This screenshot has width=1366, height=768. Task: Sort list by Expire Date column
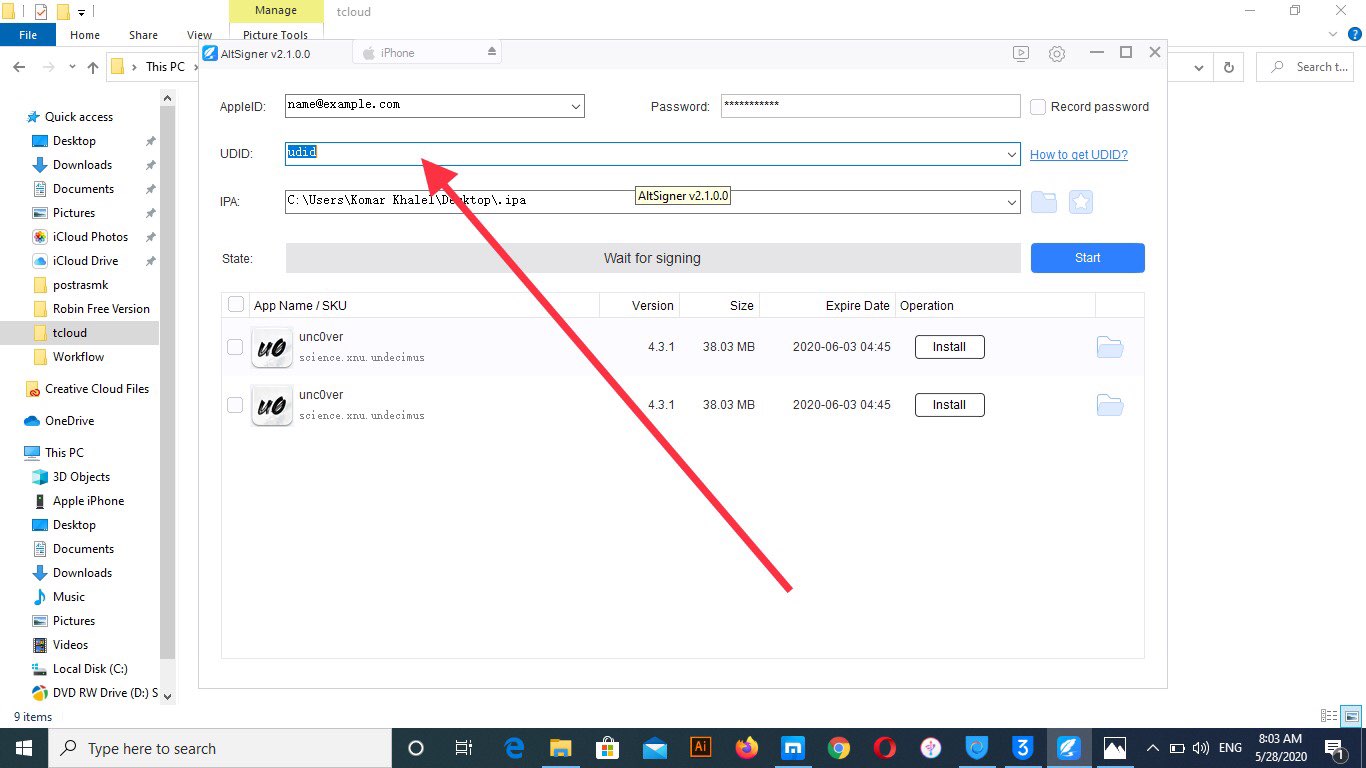tap(857, 306)
